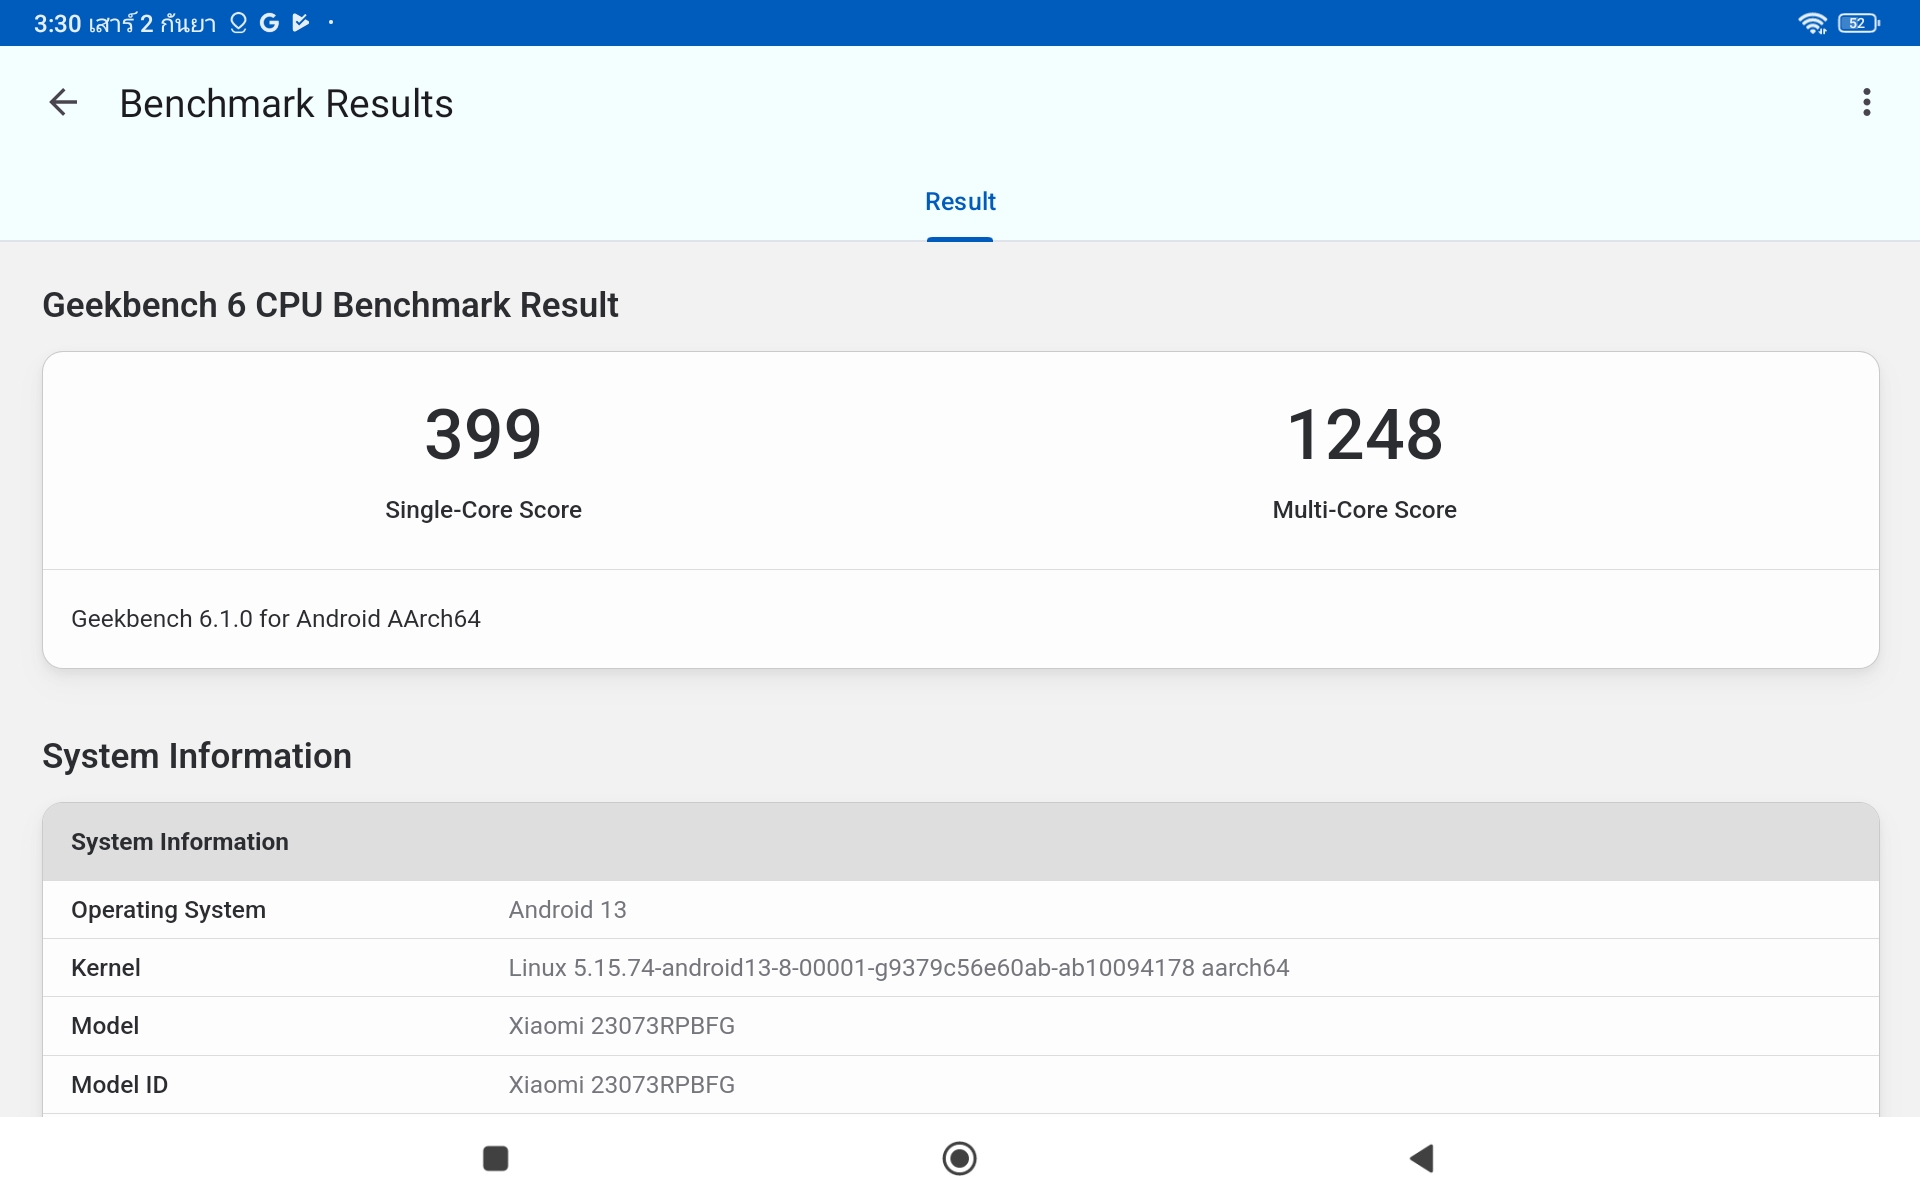Tap the Wi-Fi status icon

pyautogui.click(x=1813, y=23)
